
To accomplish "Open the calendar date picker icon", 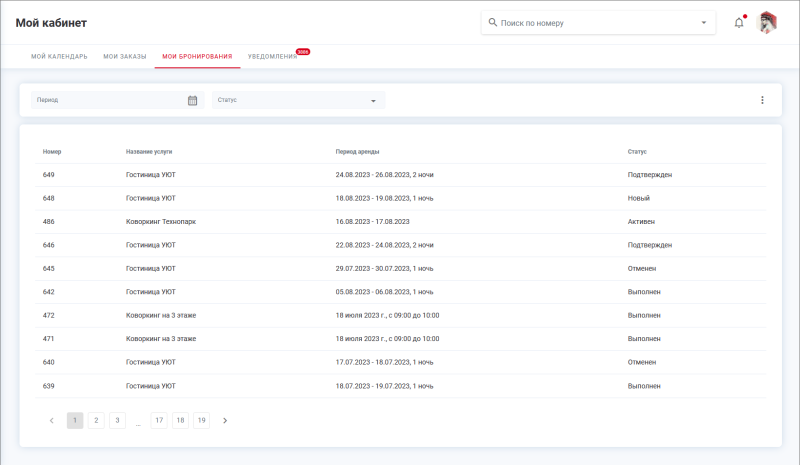I will [192, 100].
